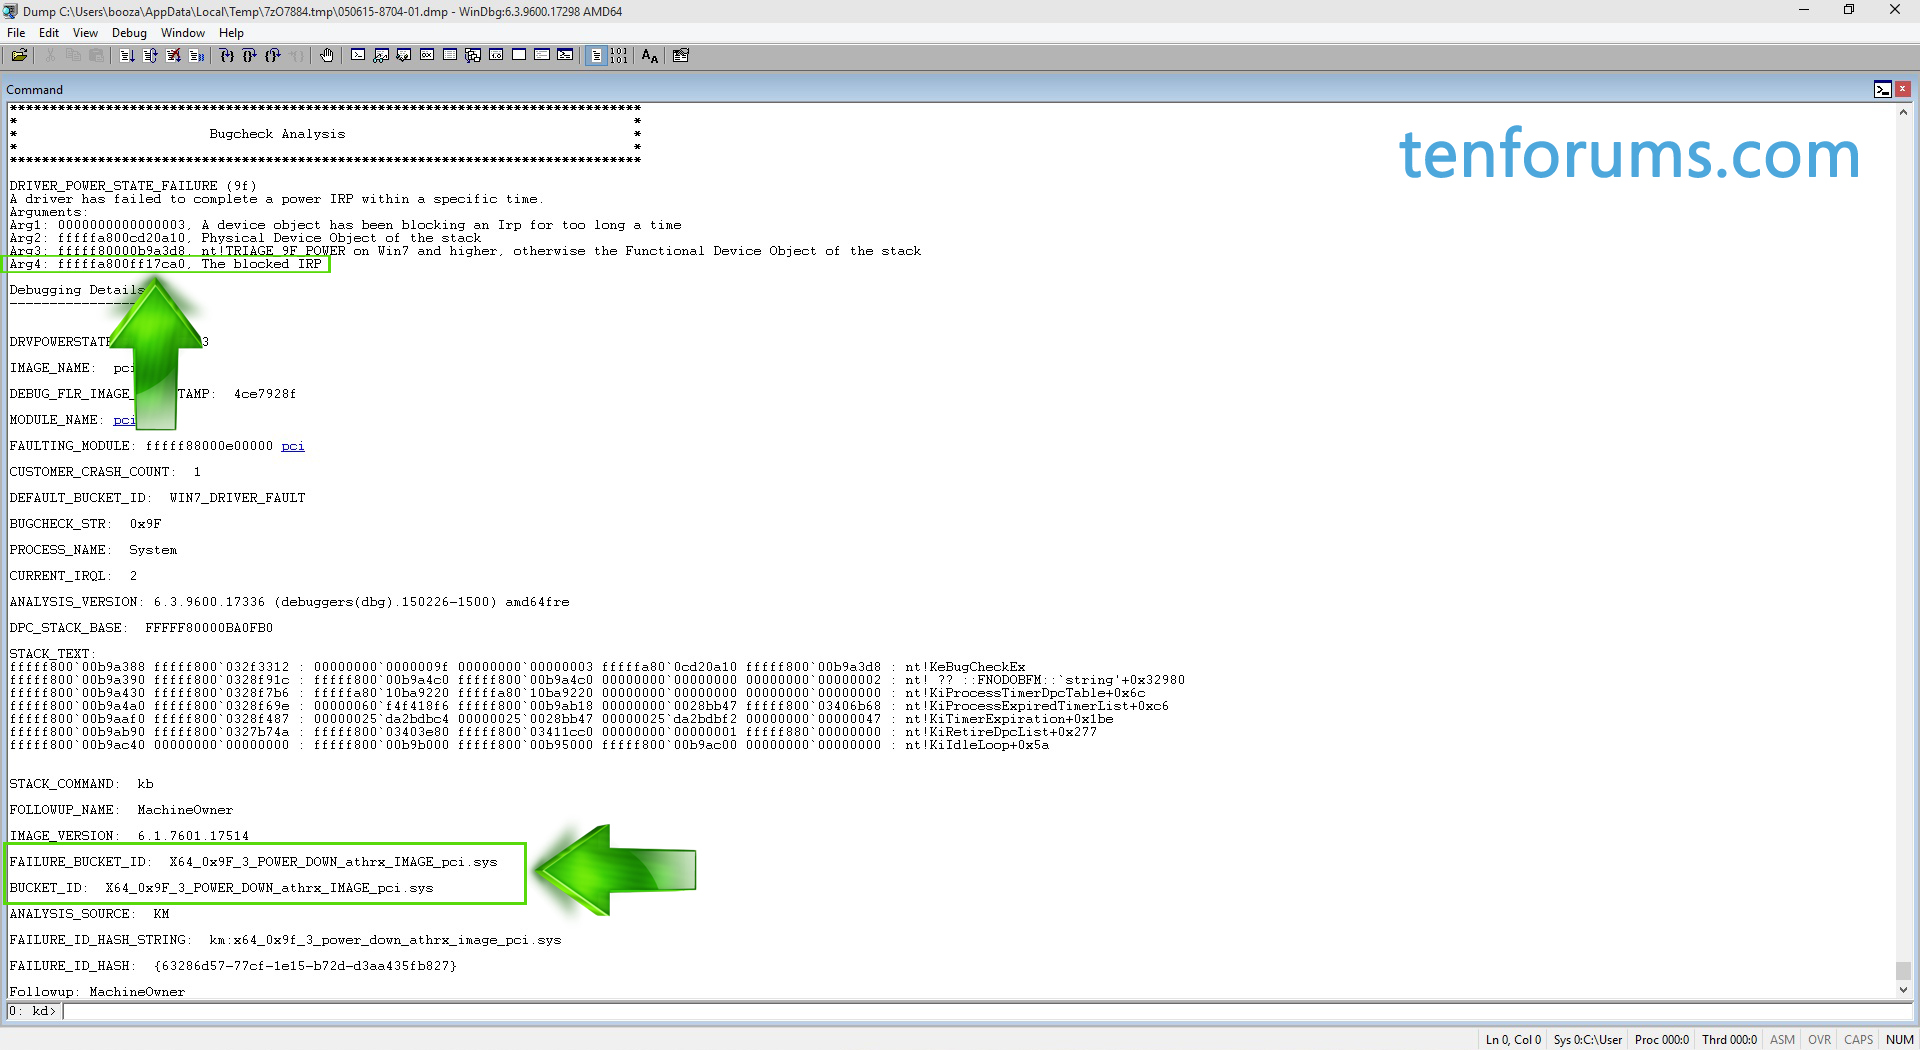Screen dimensions: 1920x1050
Task: Open the Window menu
Action: point(183,32)
